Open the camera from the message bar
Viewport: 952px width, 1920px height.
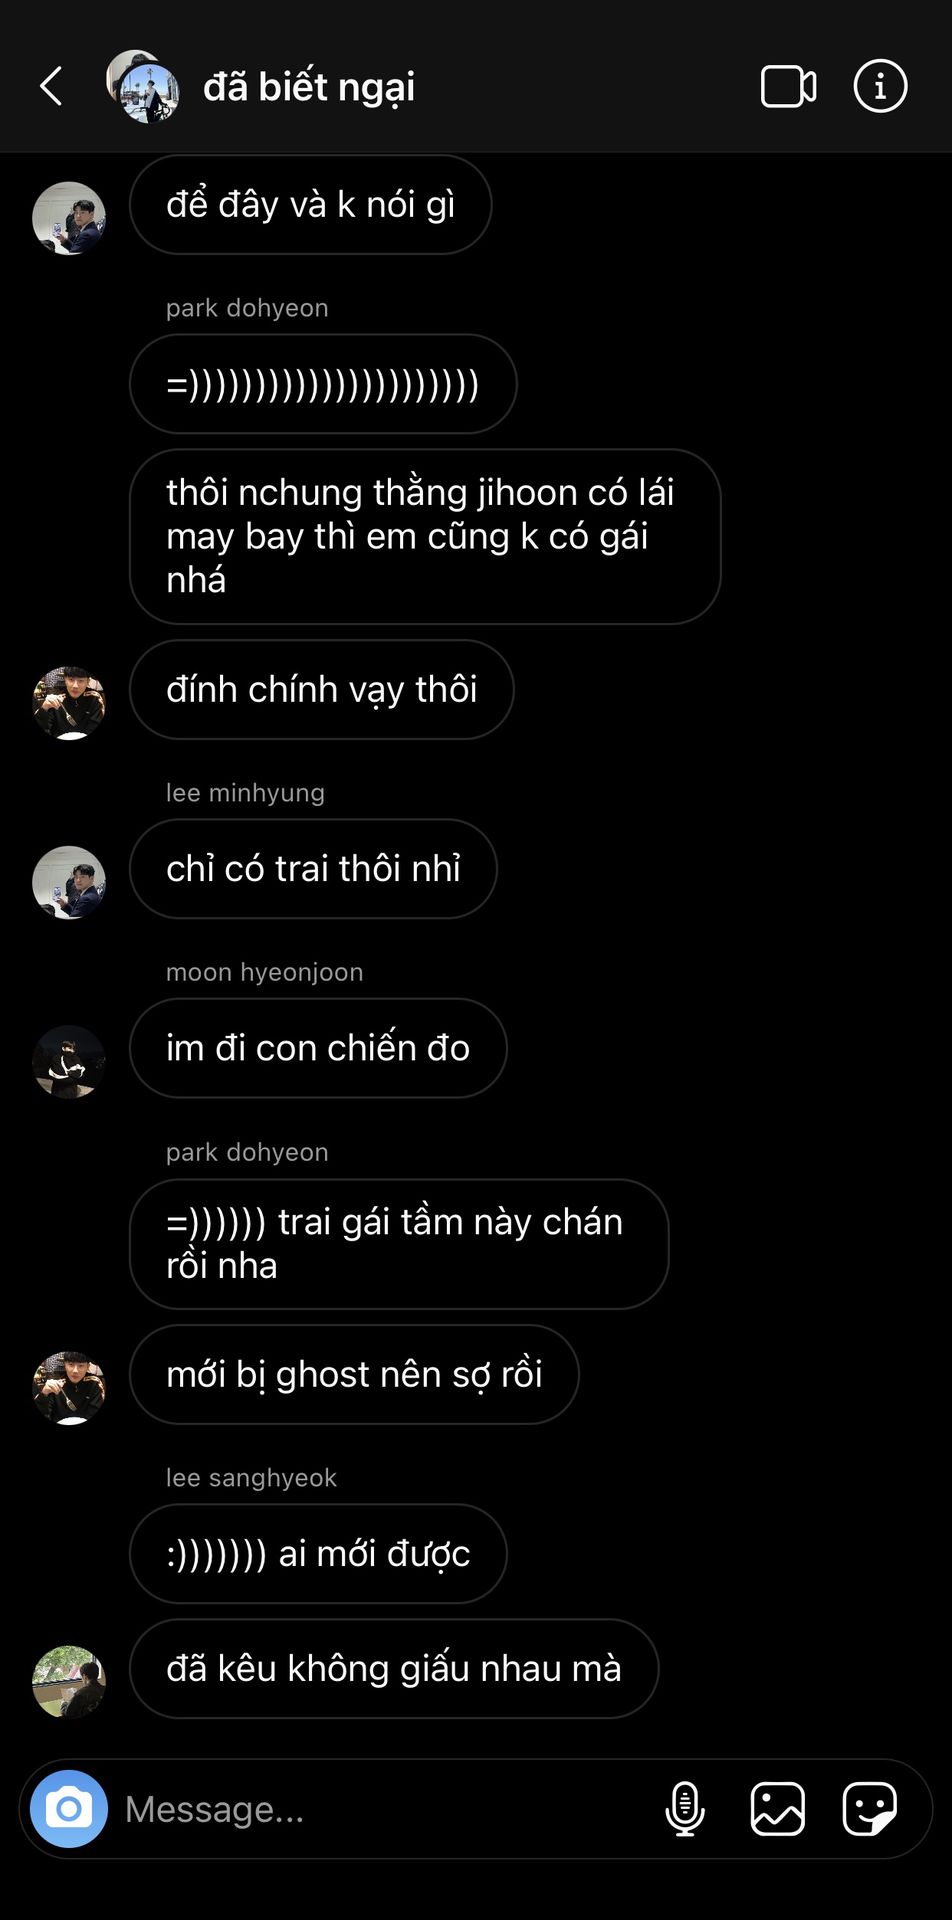click(x=69, y=1808)
